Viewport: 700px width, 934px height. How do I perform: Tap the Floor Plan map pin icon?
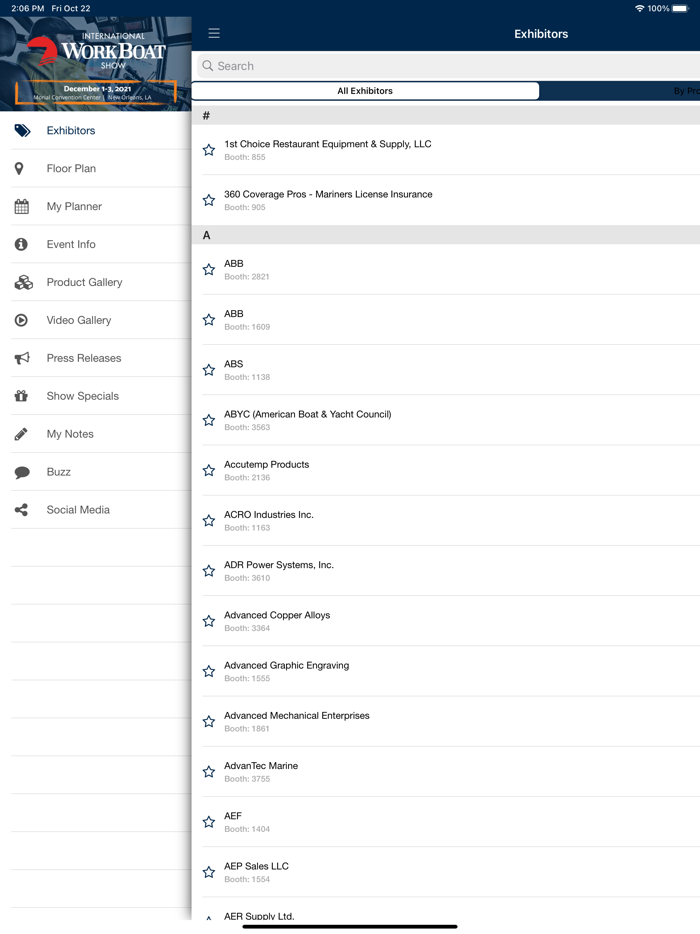[20, 169]
